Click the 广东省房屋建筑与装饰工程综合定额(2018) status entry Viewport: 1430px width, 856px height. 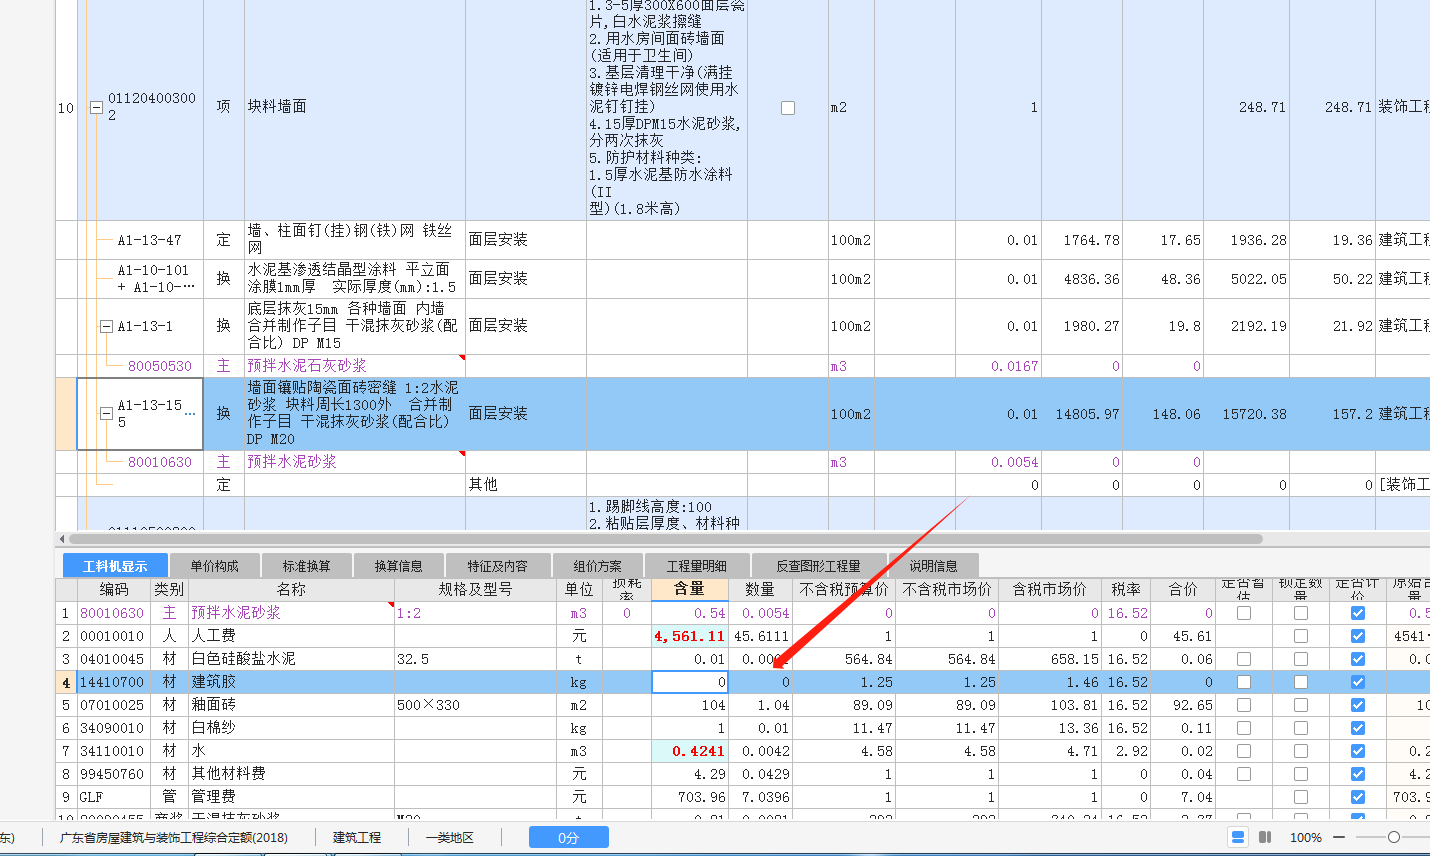tap(174, 837)
